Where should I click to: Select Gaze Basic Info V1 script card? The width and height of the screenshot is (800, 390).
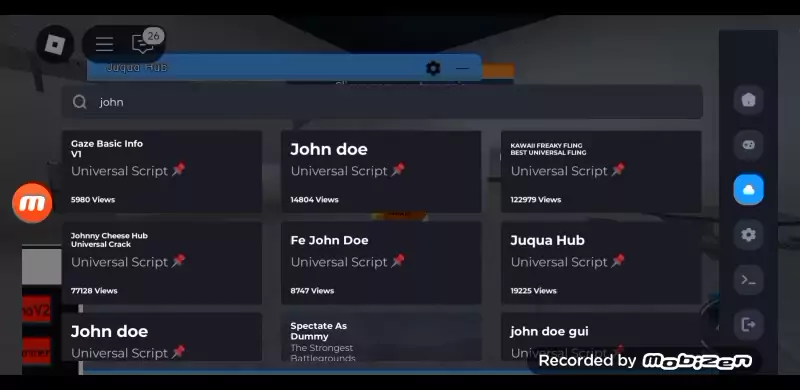(162, 172)
